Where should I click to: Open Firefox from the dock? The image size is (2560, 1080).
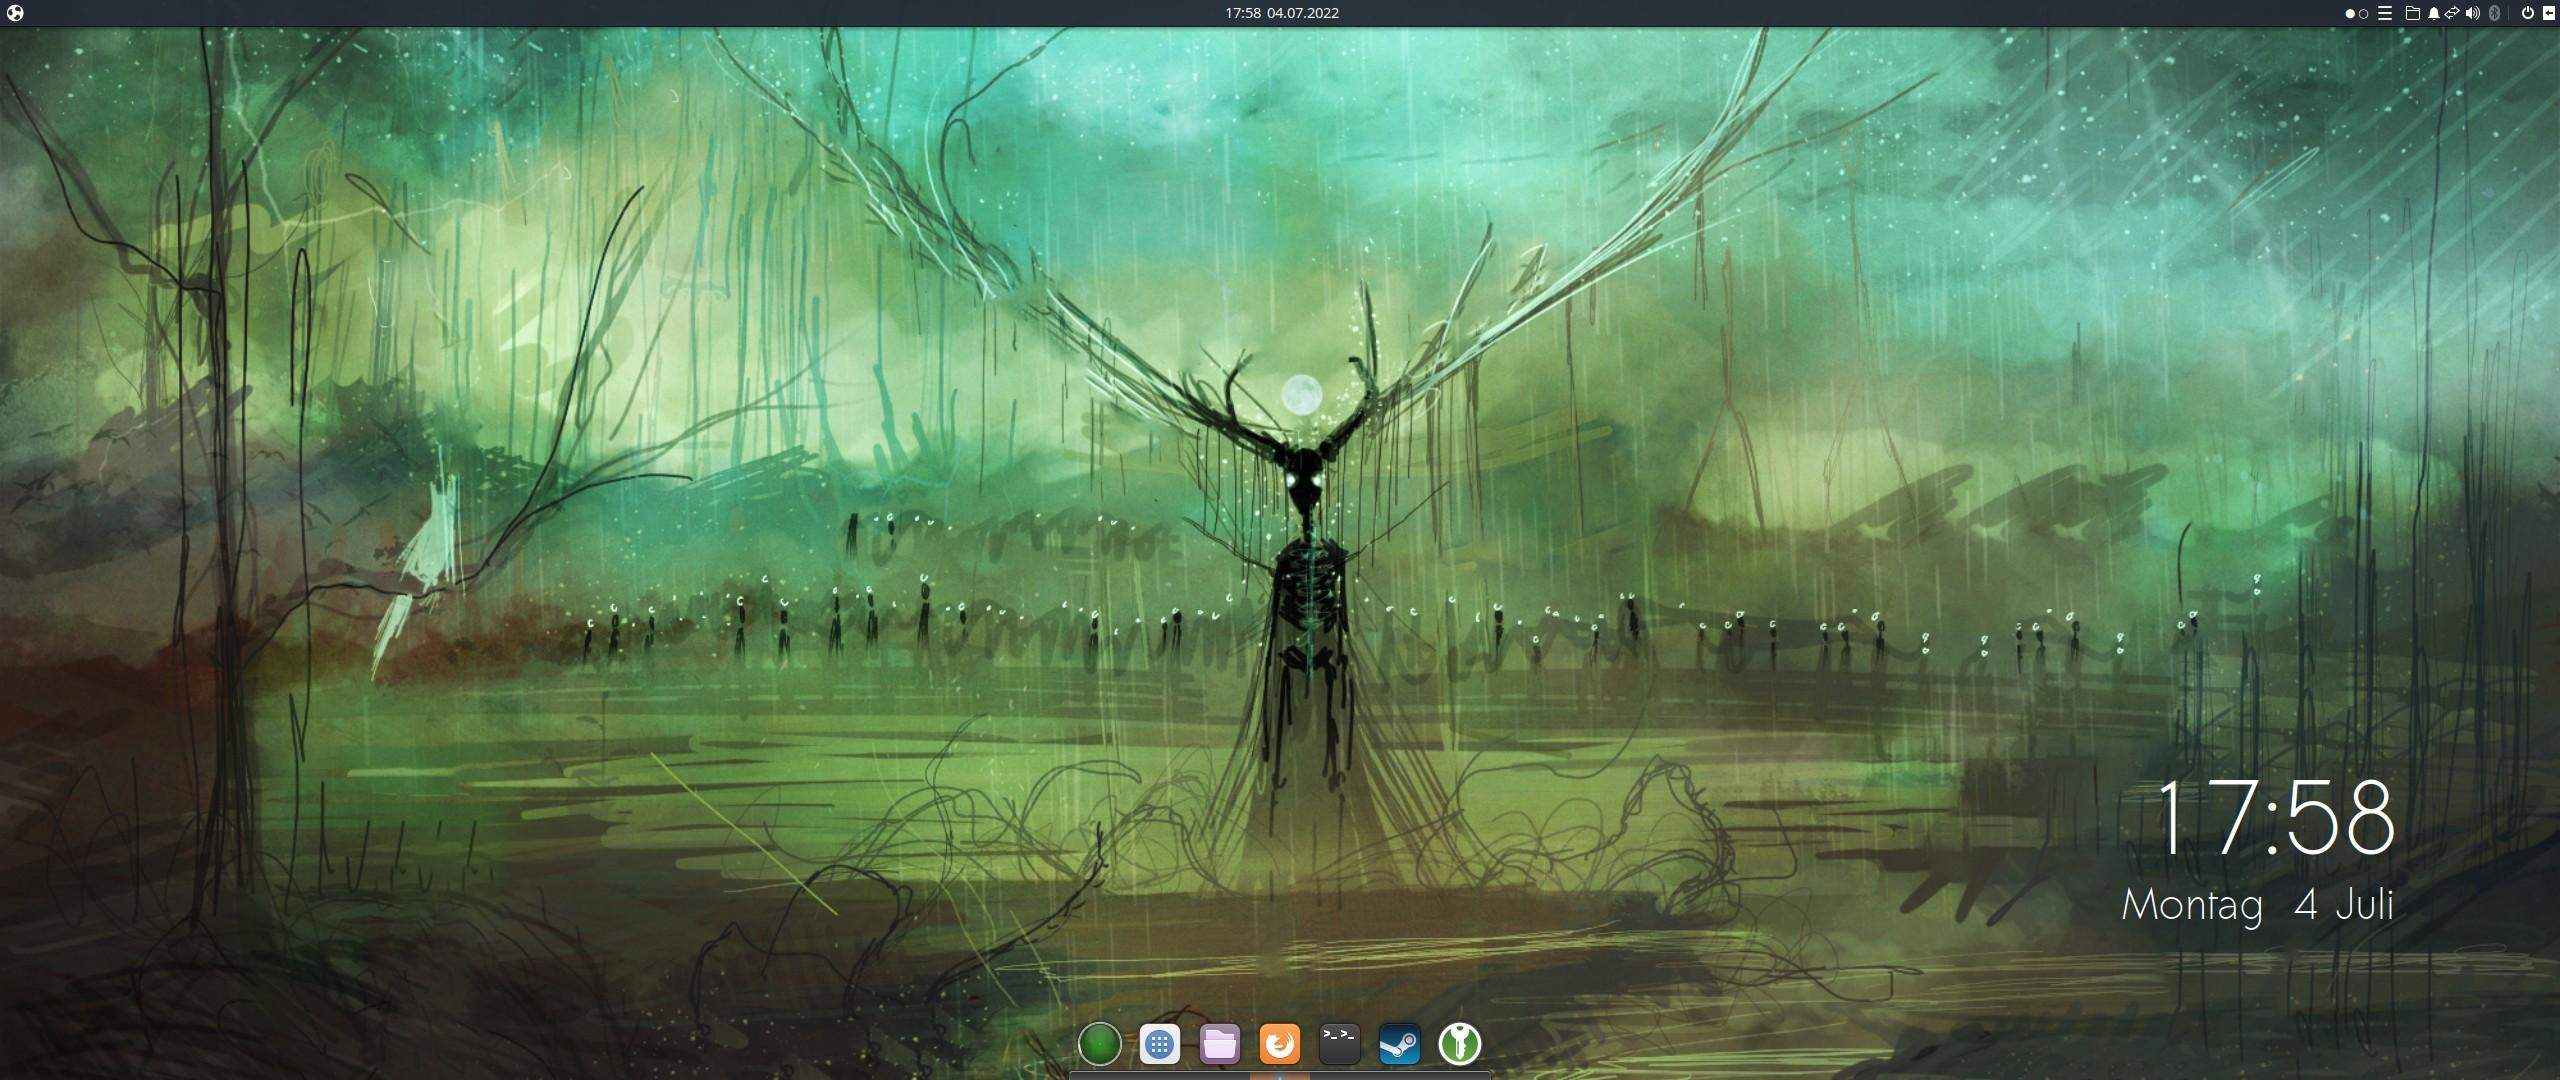point(1280,1044)
